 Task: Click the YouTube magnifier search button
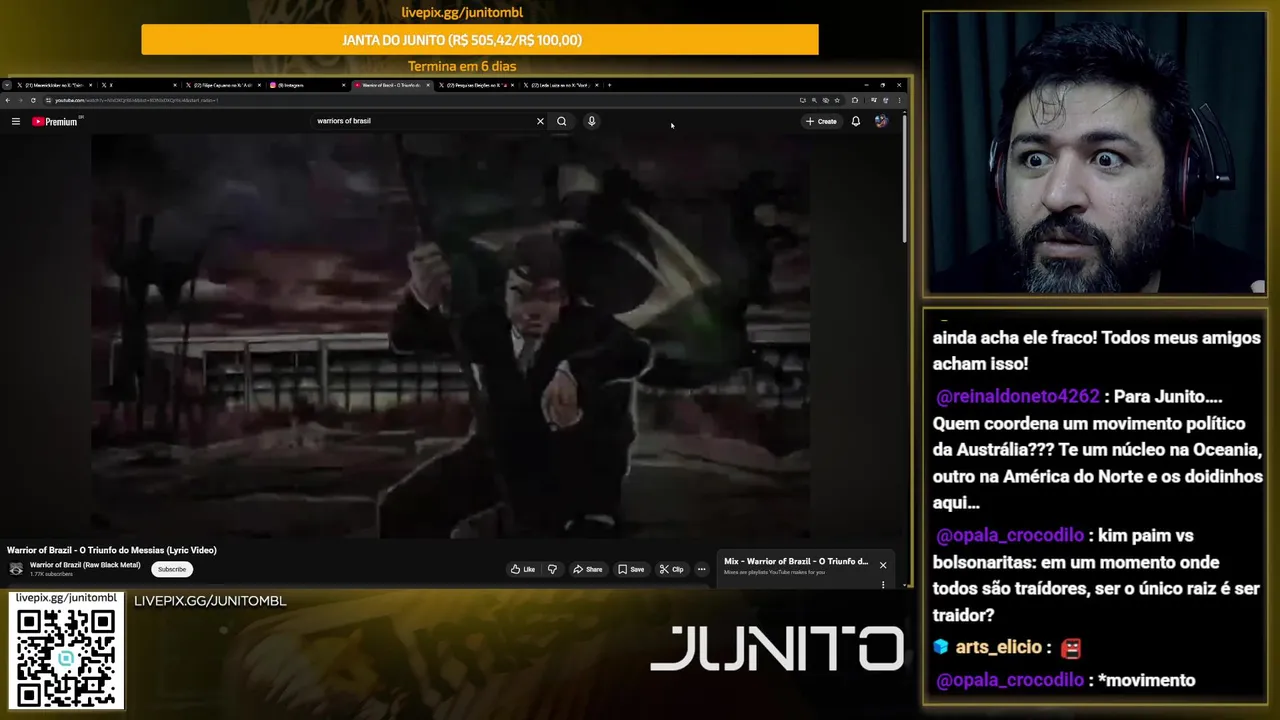562,121
